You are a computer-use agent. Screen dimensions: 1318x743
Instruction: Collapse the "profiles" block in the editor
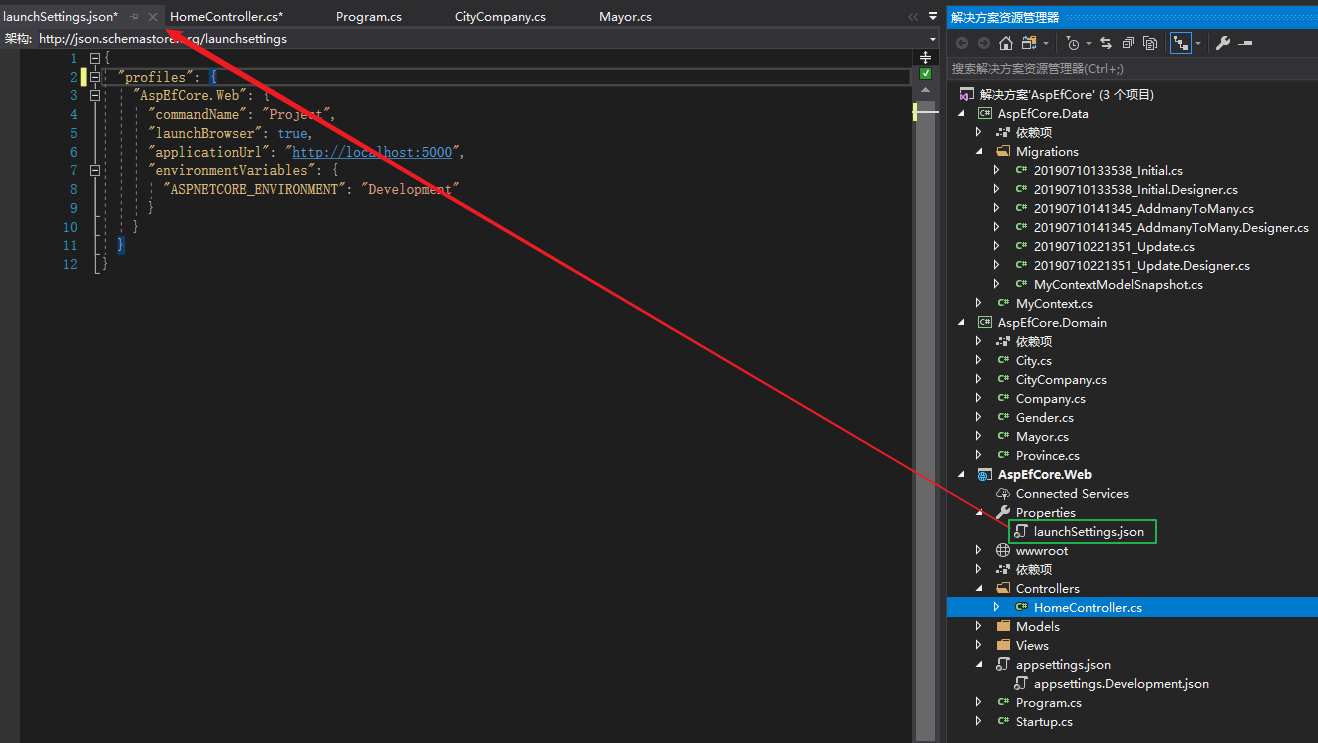(x=95, y=76)
